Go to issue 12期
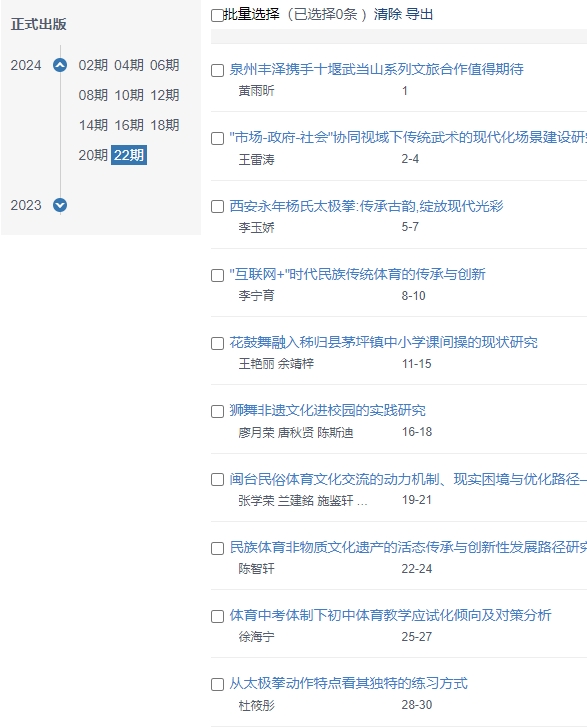The height and width of the screenshot is (727, 587). (165, 95)
